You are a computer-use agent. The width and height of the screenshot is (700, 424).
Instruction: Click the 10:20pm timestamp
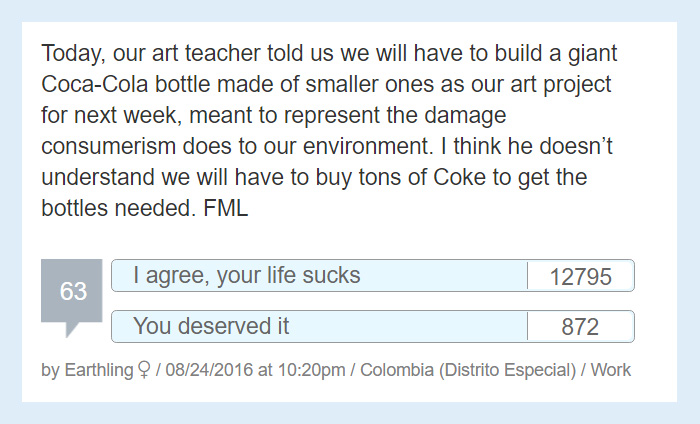tap(312, 370)
